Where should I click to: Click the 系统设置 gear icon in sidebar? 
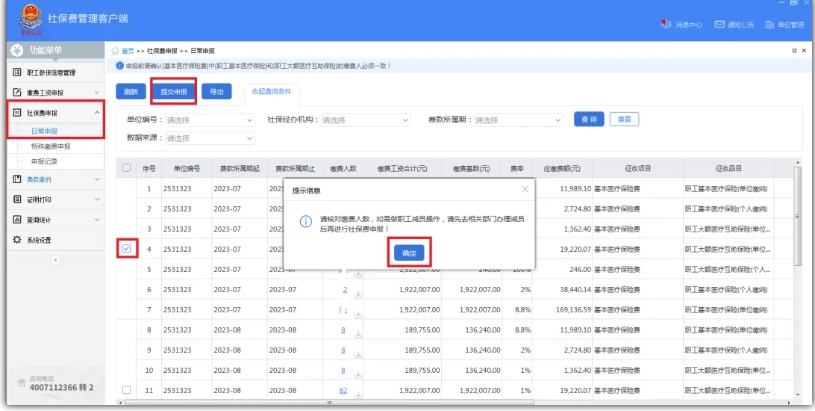(16, 240)
